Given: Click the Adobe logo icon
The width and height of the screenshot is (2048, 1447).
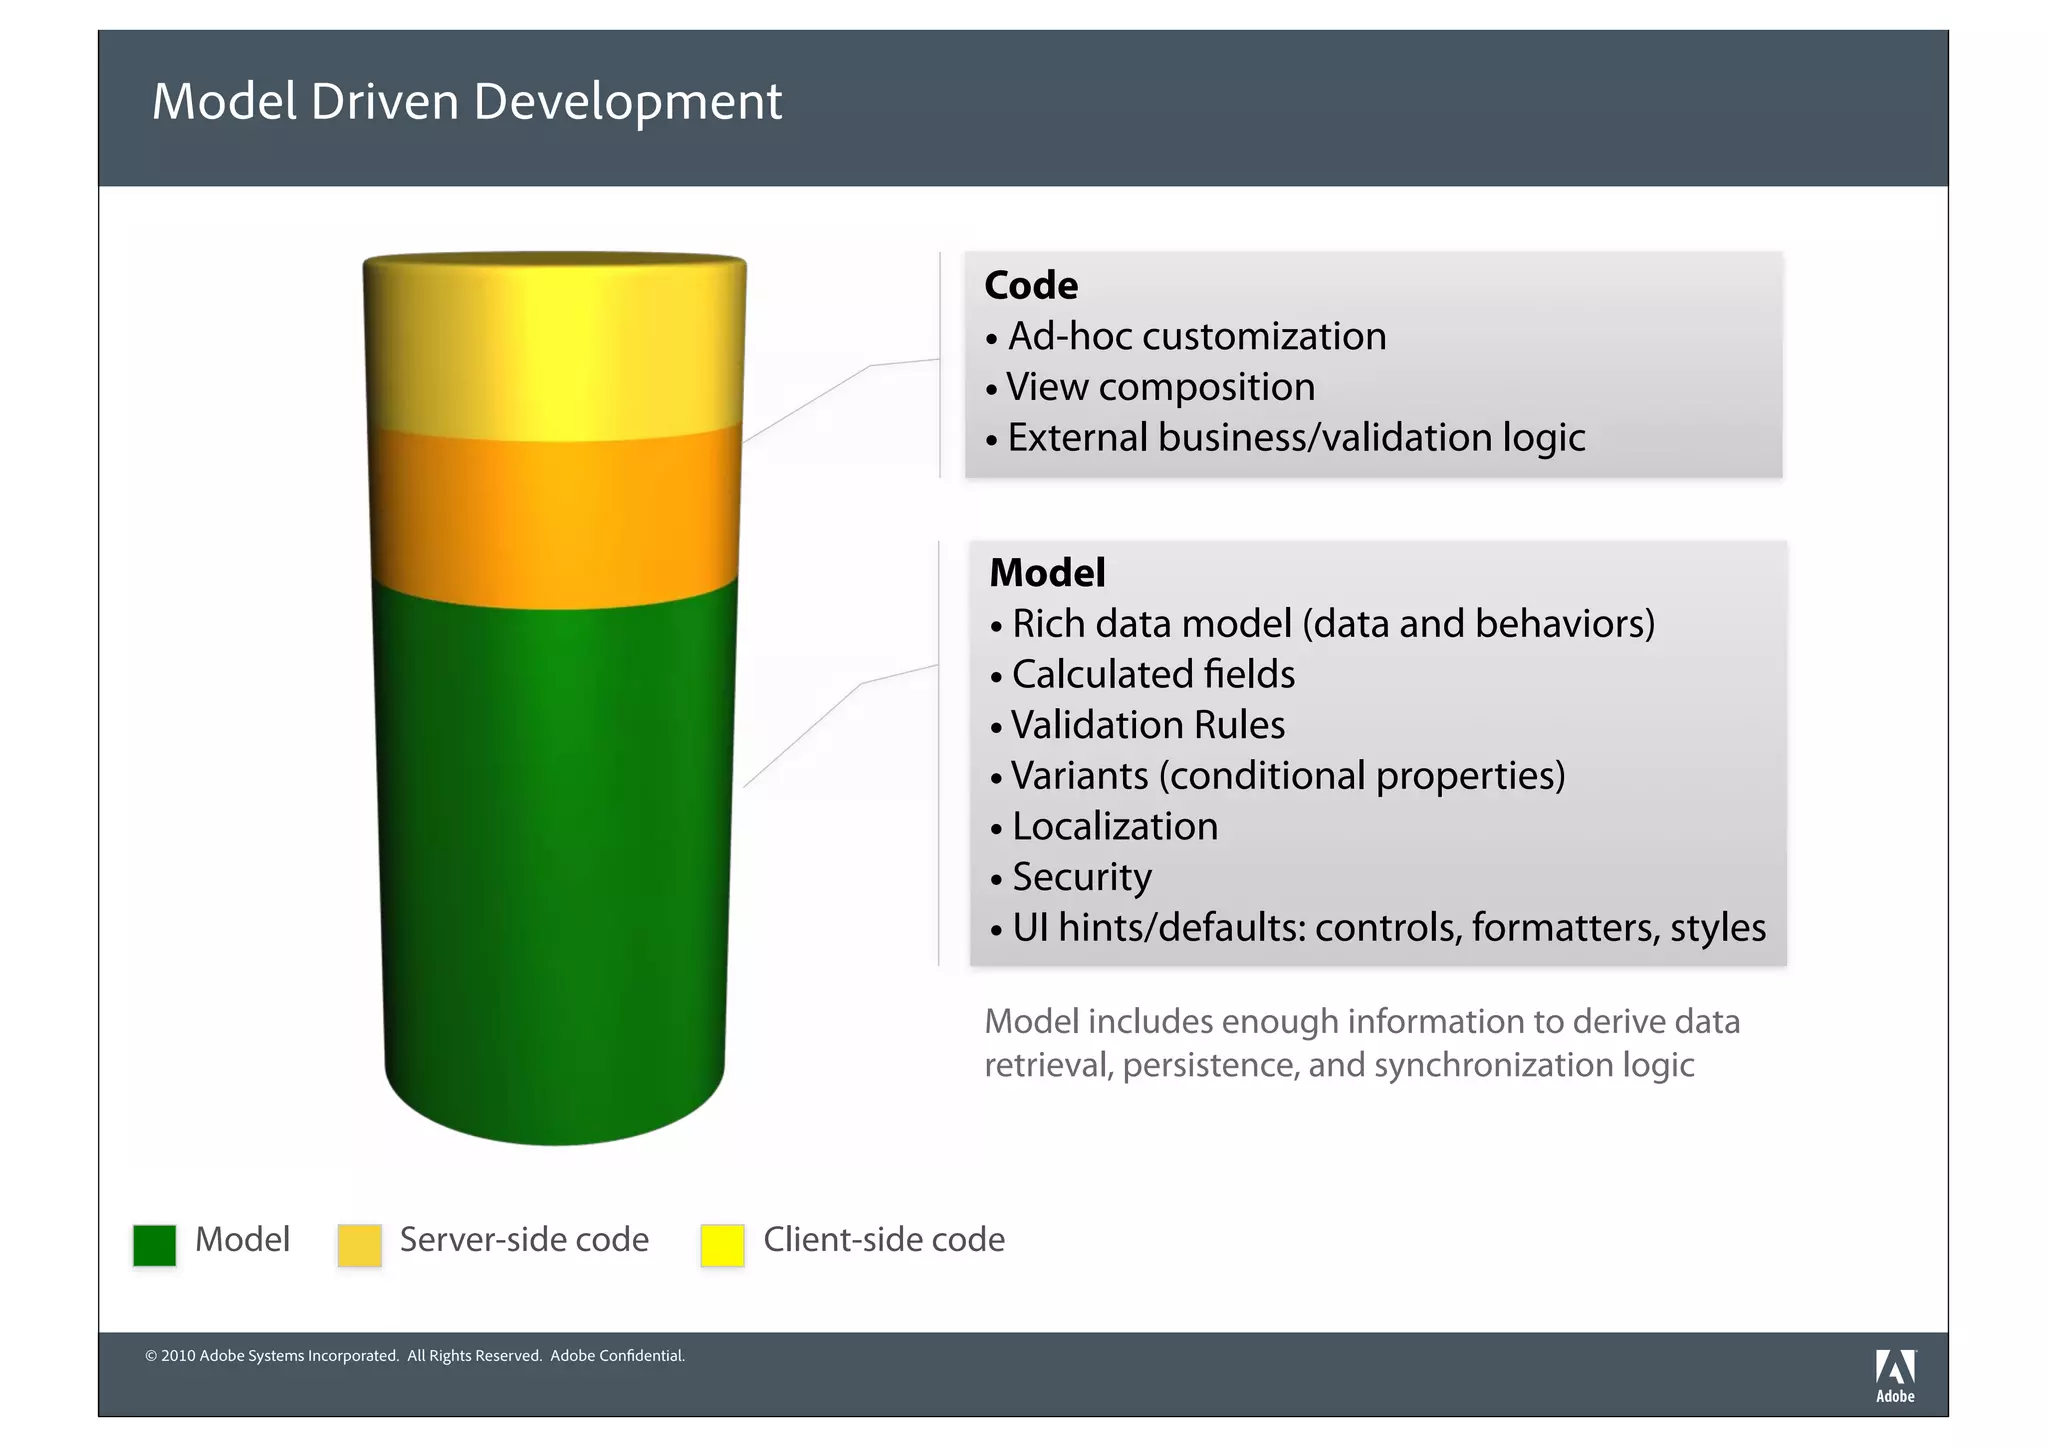Looking at the screenshot, I should coord(1894,1376).
